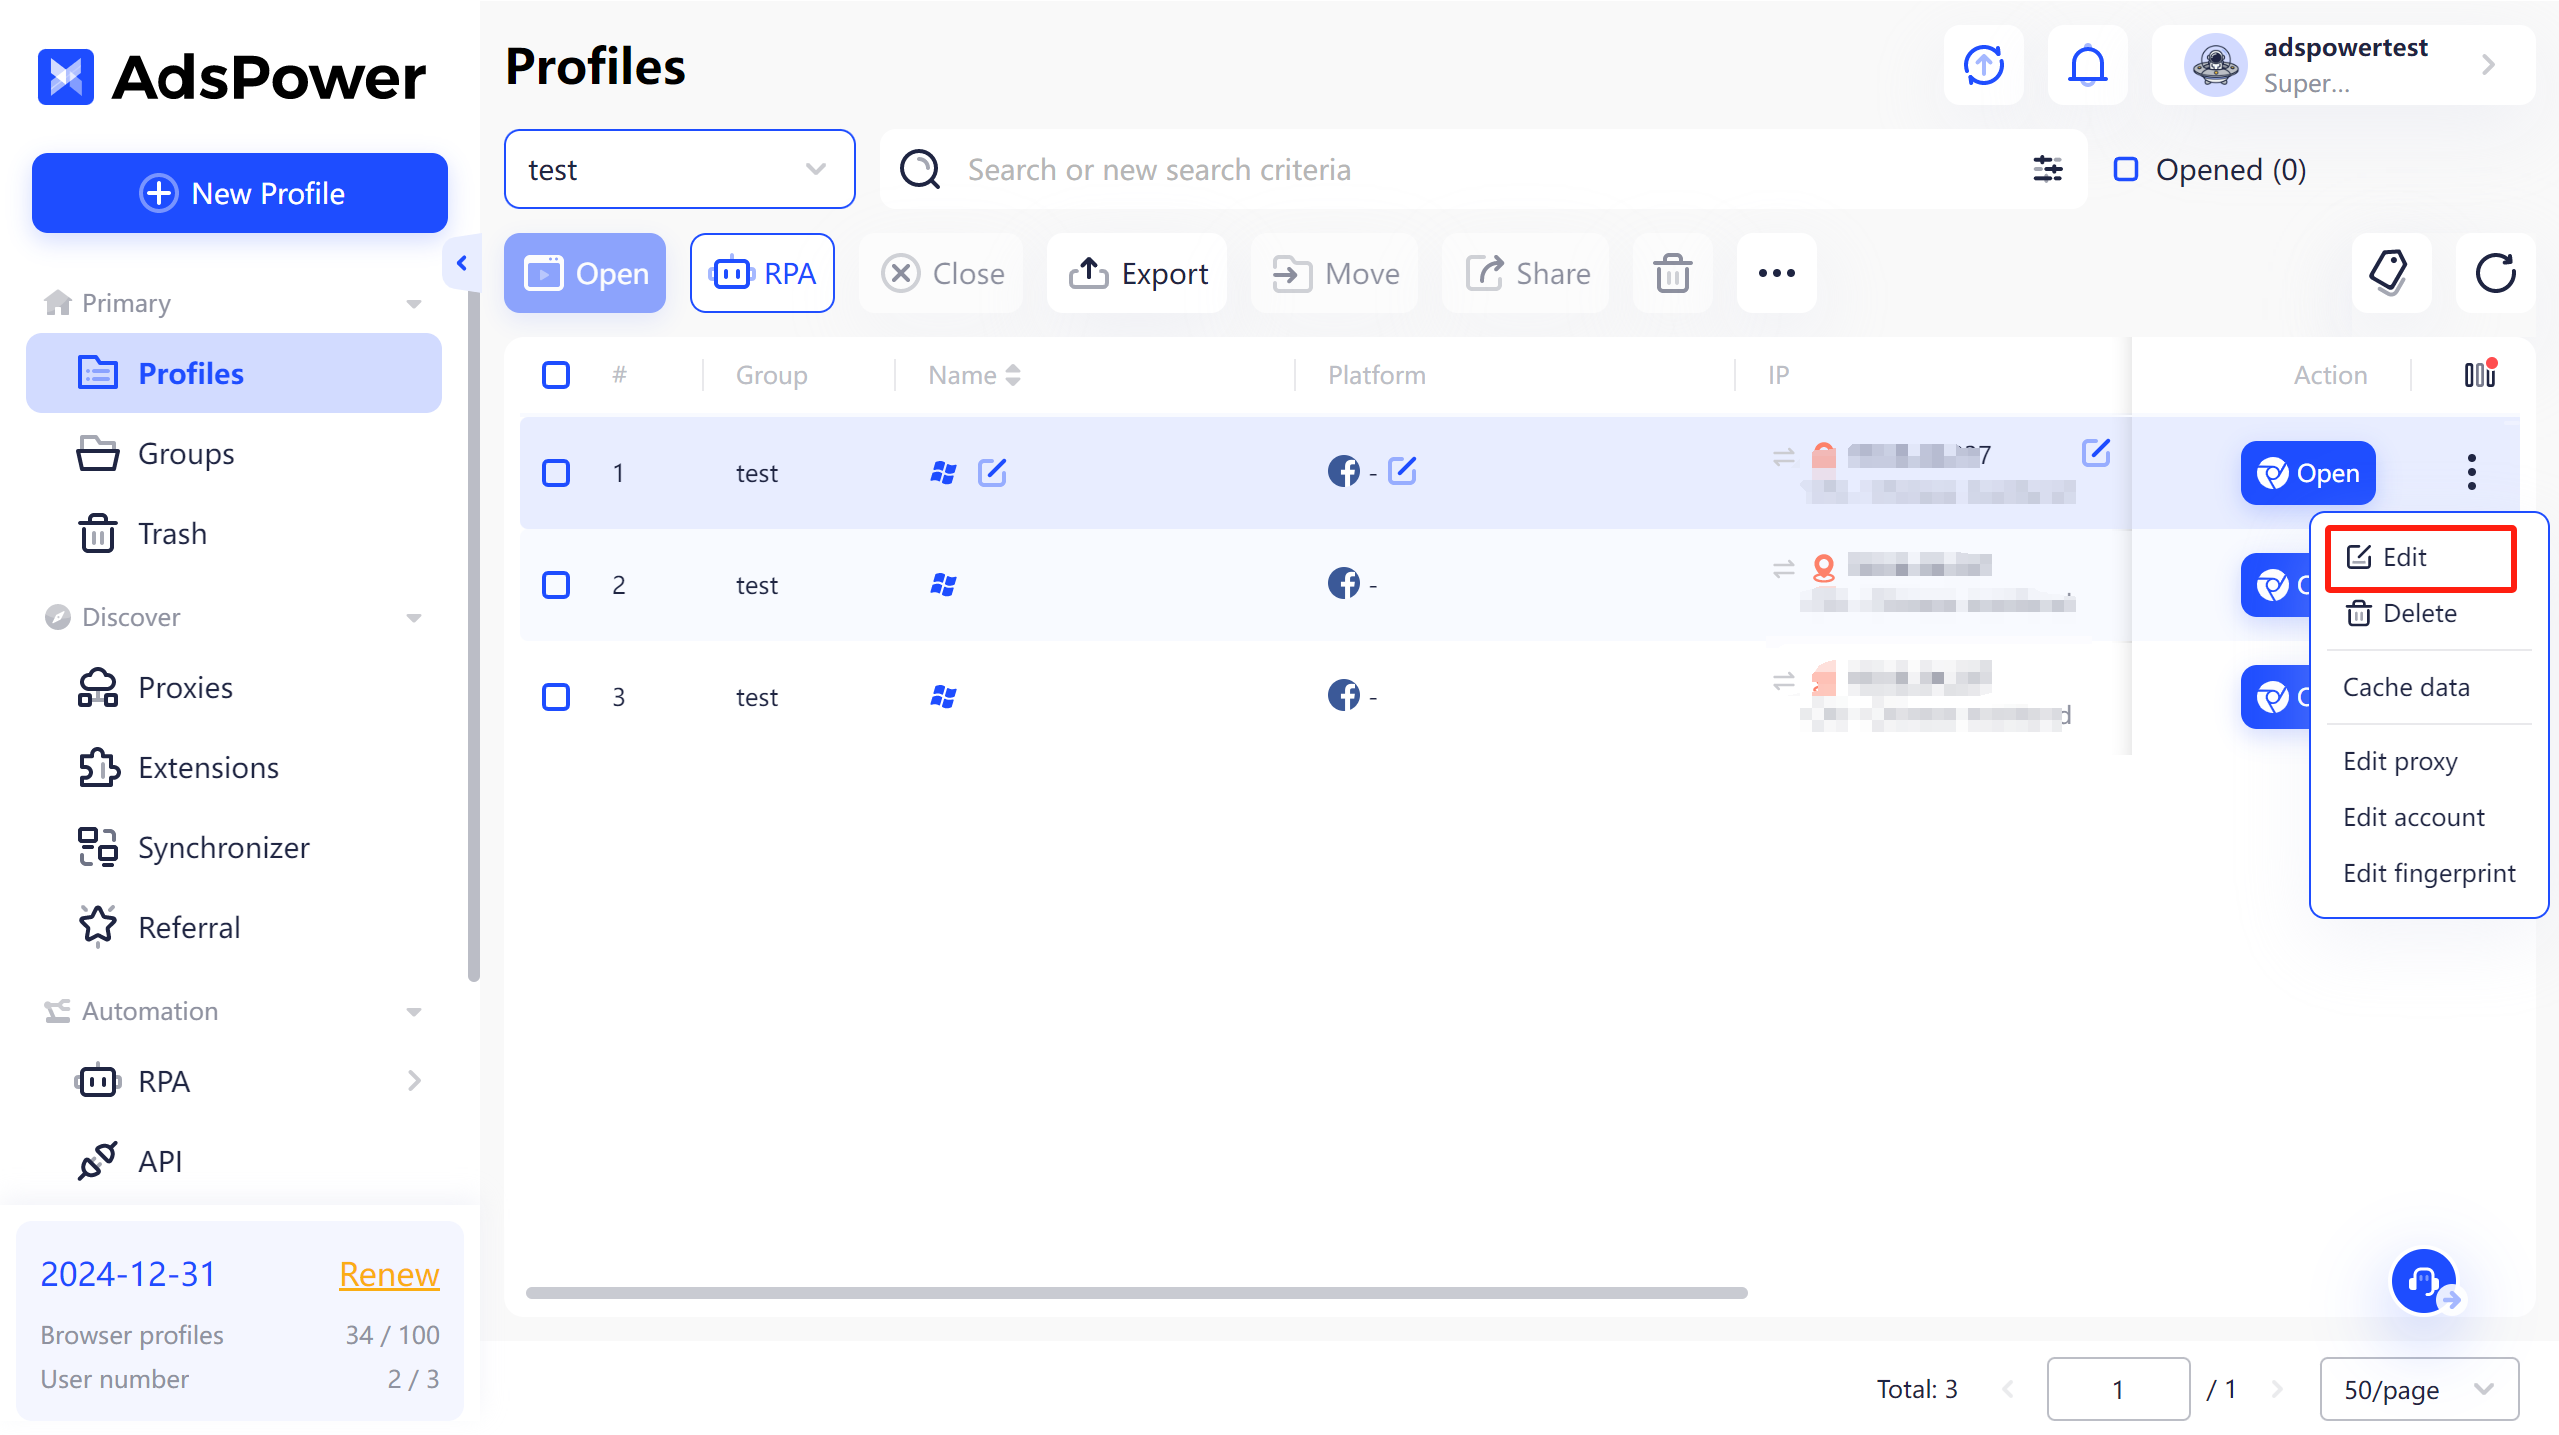
Task: Click Windows OS icon in row 3
Action: (943, 696)
